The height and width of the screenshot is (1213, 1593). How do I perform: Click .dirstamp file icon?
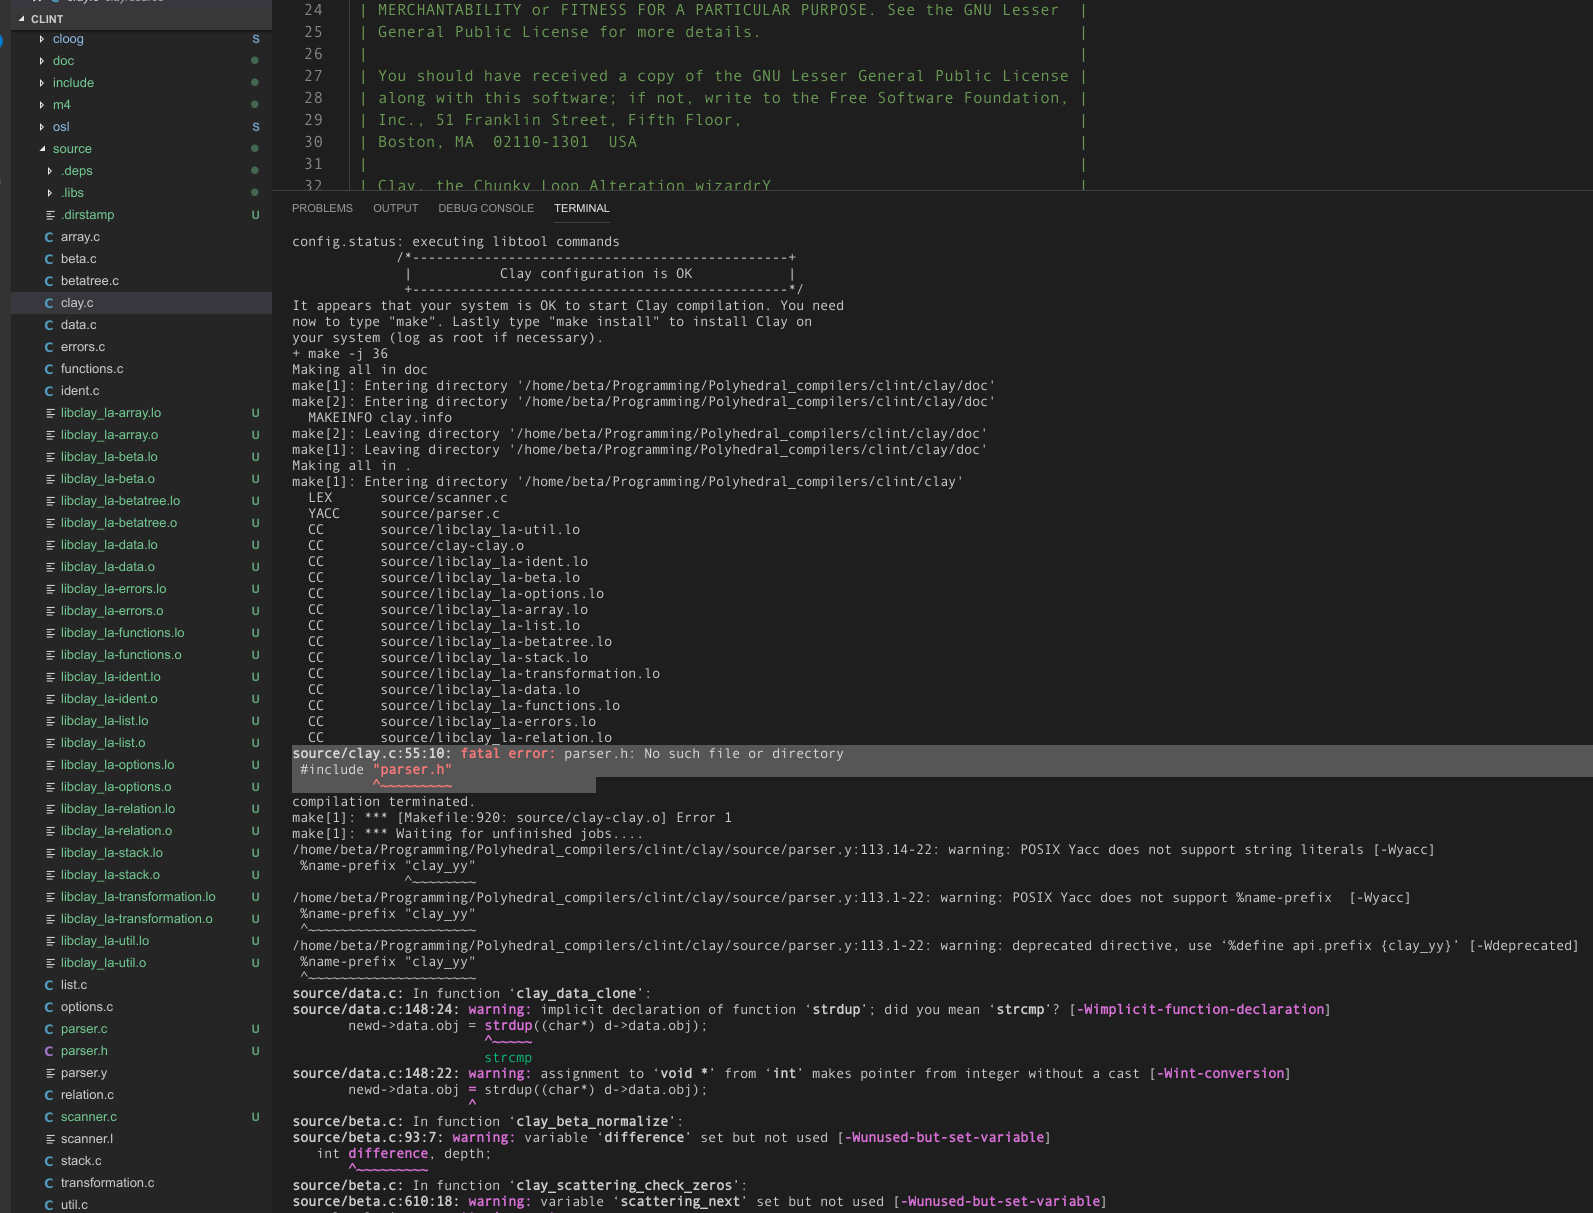coord(50,215)
